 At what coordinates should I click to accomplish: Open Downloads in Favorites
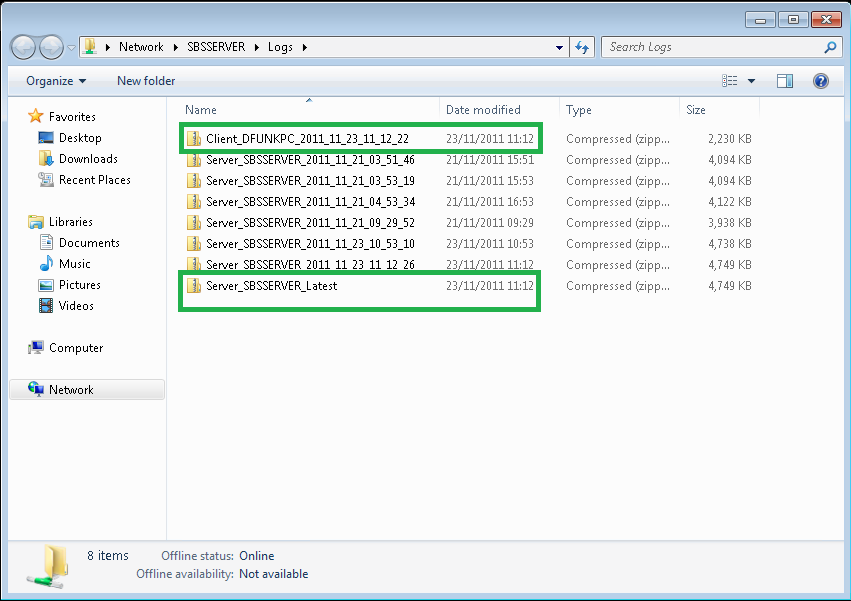point(88,159)
